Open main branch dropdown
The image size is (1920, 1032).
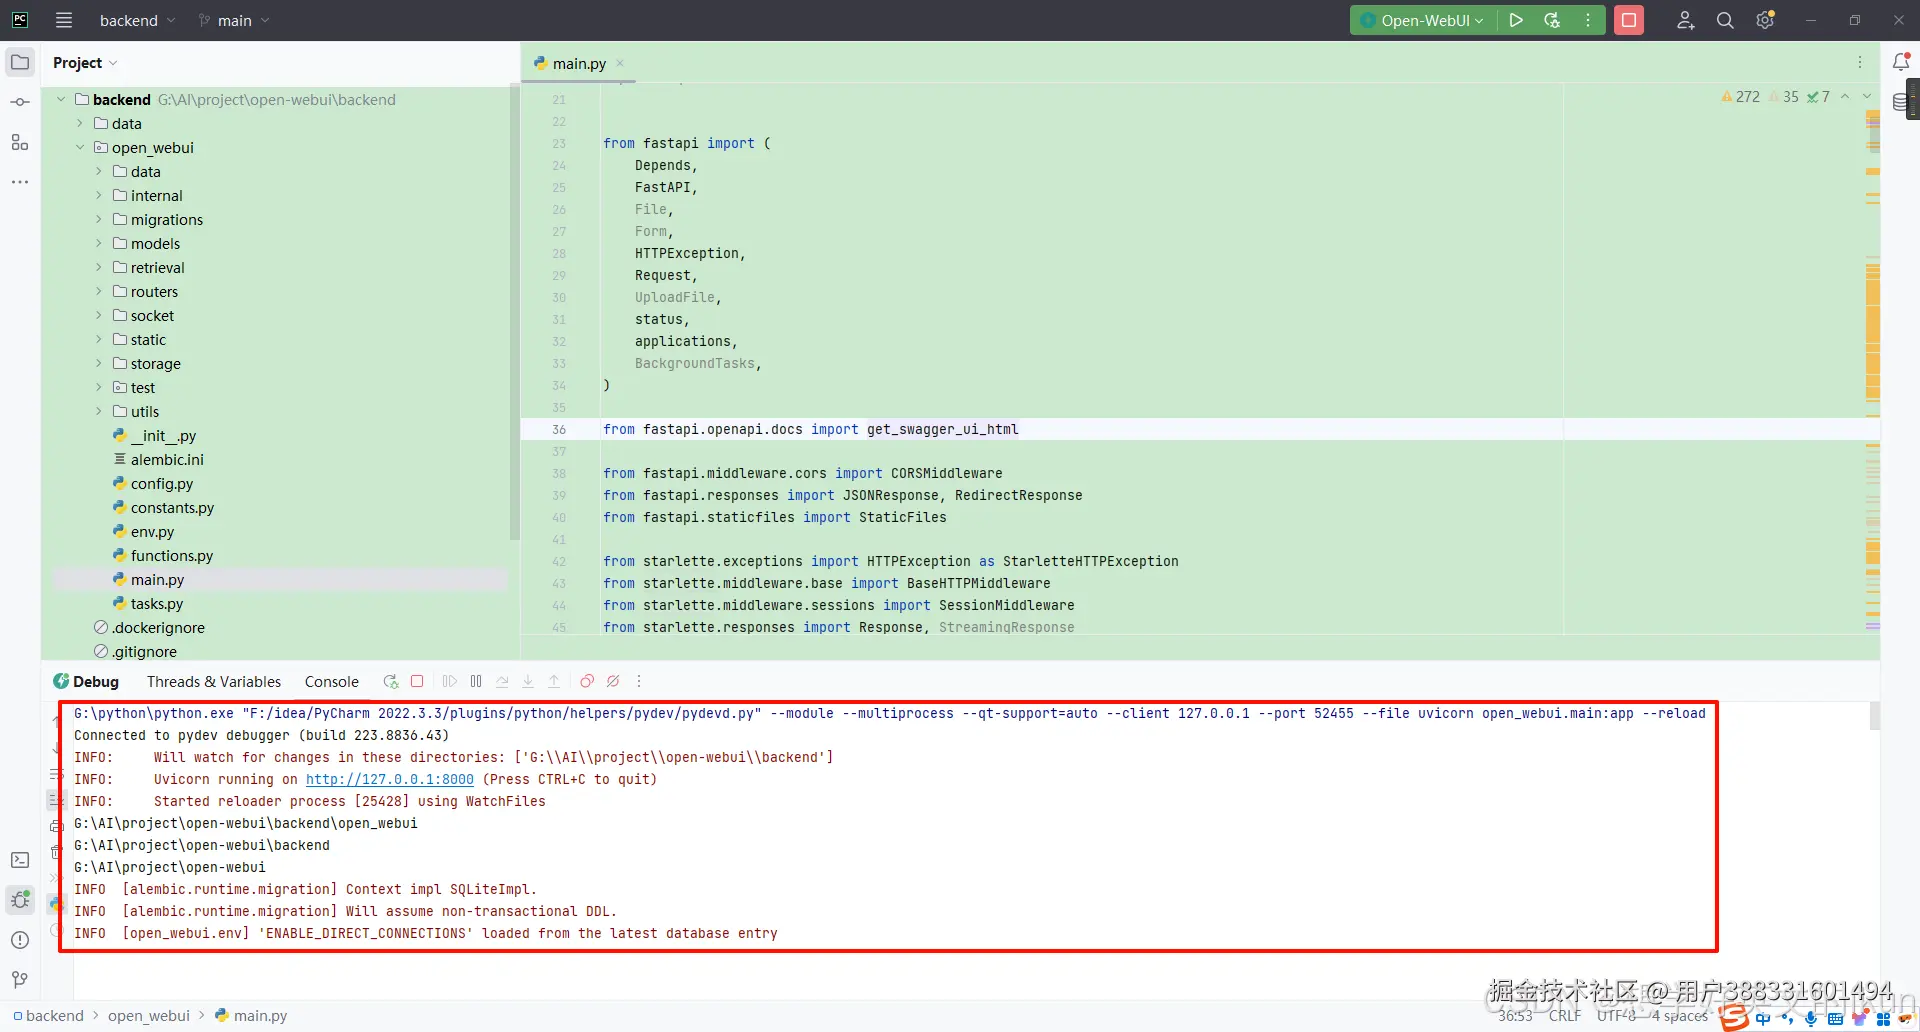(235, 20)
